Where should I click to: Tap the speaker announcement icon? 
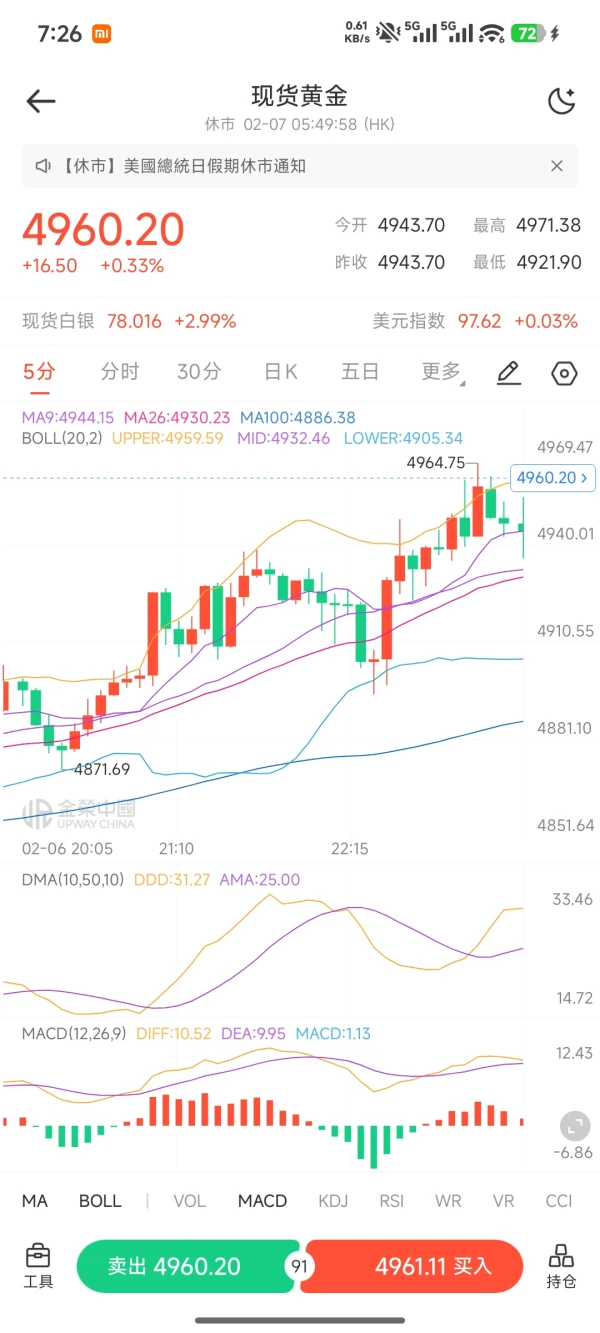click(x=43, y=166)
